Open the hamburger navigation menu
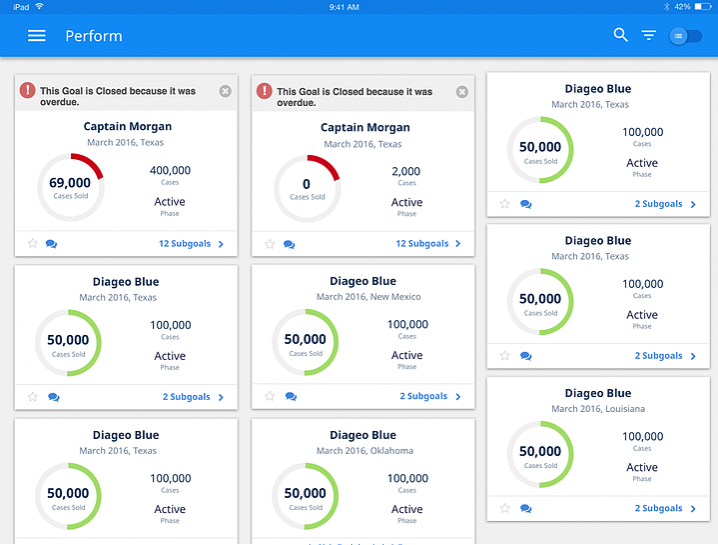This screenshot has height=545, width=718. pyautogui.click(x=37, y=36)
